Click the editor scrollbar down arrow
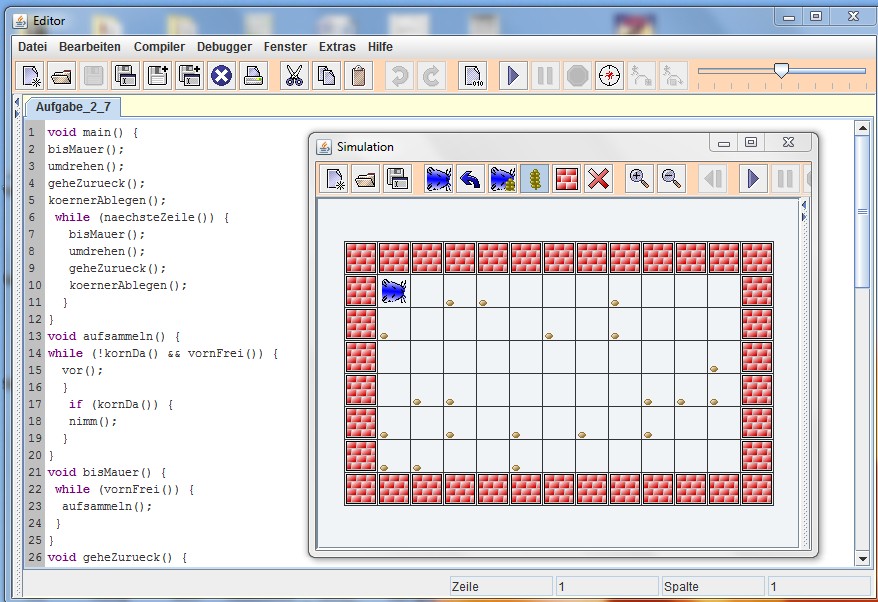The image size is (878, 602). [862, 558]
